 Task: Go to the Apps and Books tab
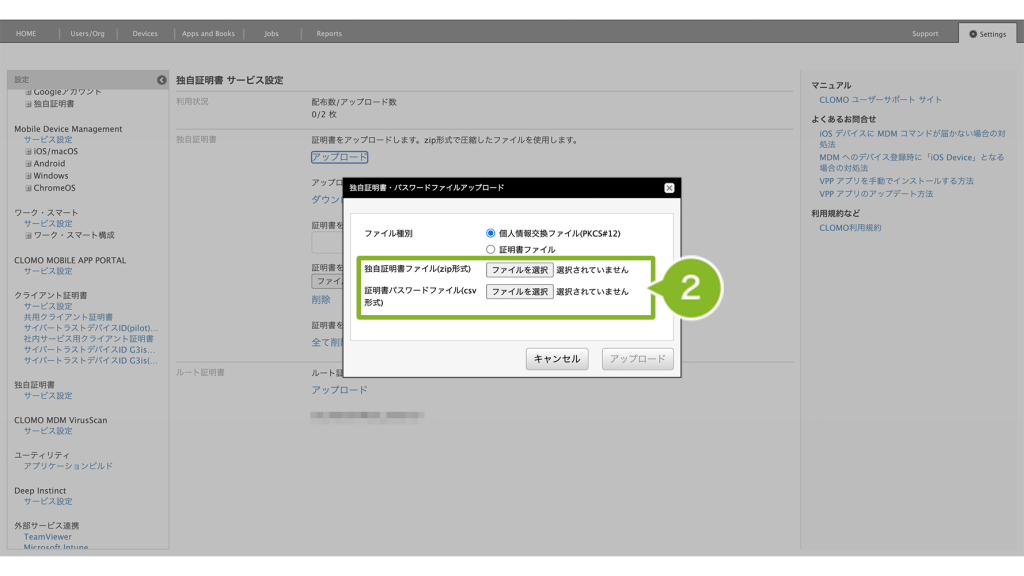pyautogui.click(x=208, y=34)
